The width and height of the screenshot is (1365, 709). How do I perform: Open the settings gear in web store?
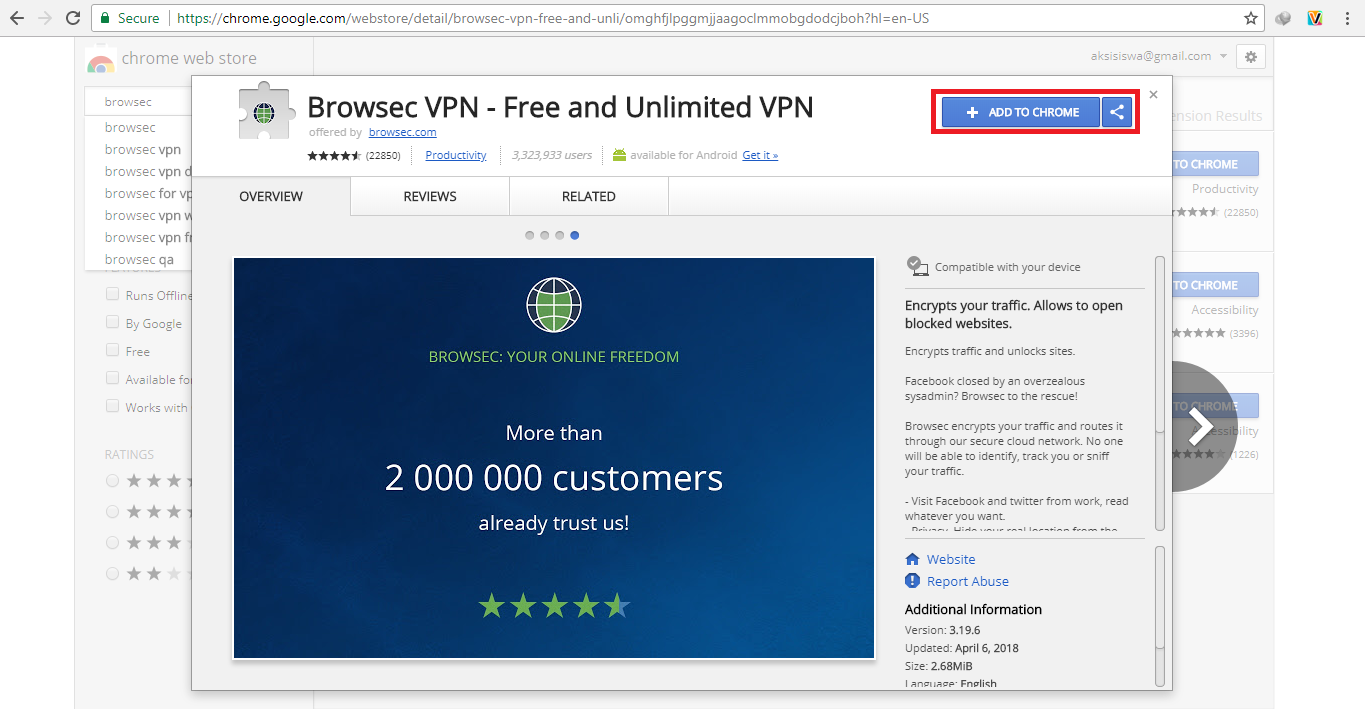tap(1250, 57)
